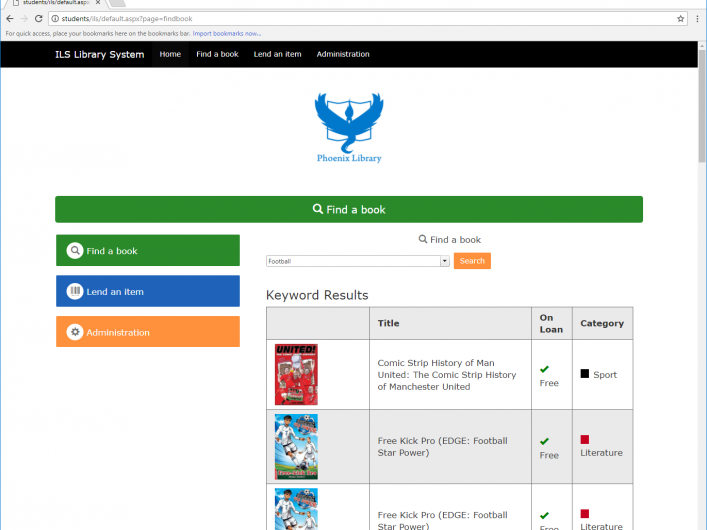Viewport: 707px width, 530px height.
Task: Click the new tab button next to the tab
Action: 117,2
